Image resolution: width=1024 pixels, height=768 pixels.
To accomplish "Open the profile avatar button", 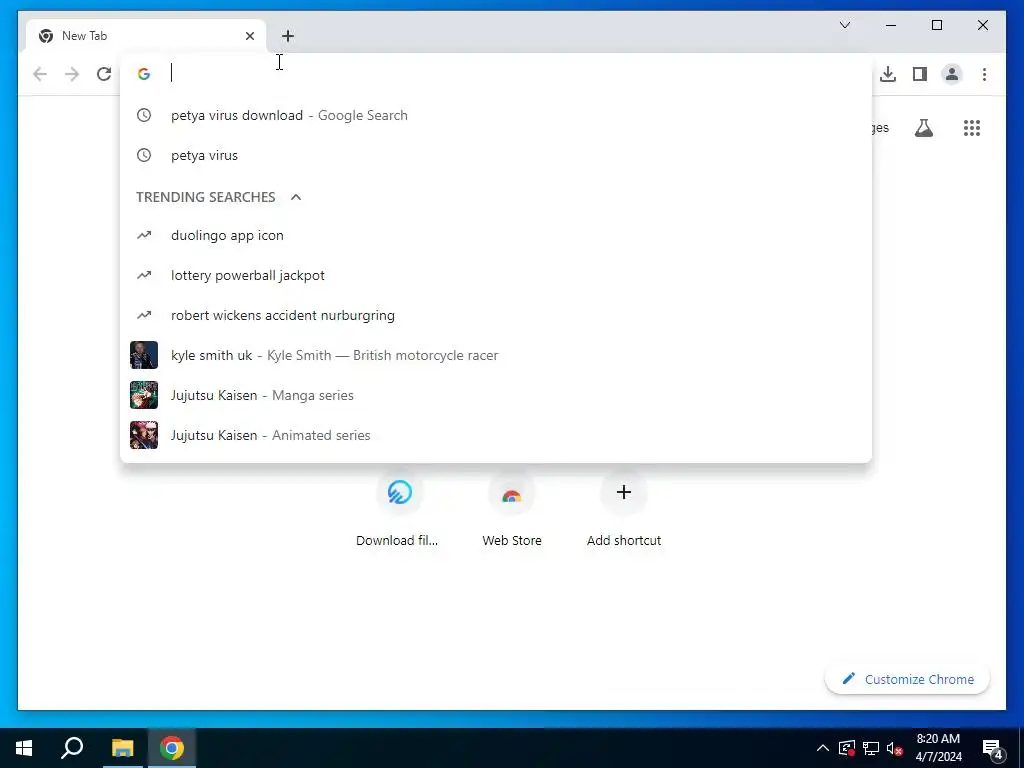I will pos(952,74).
